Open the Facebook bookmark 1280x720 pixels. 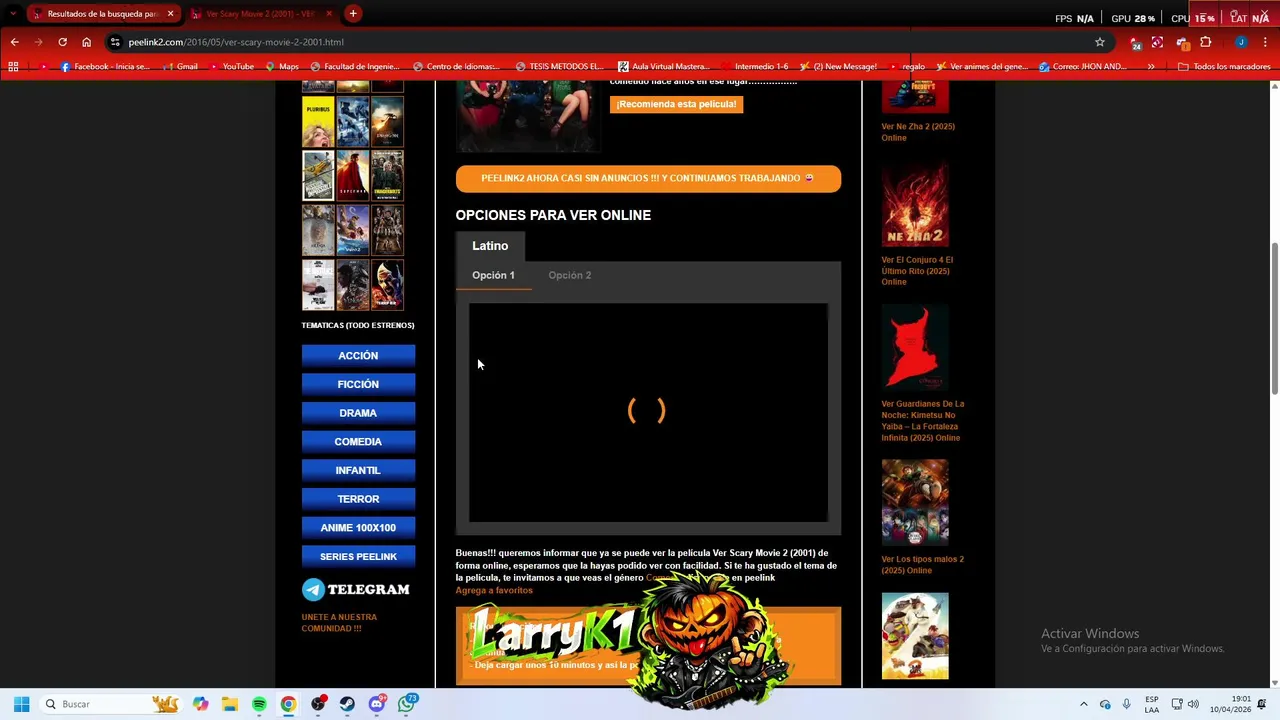(x=105, y=67)
